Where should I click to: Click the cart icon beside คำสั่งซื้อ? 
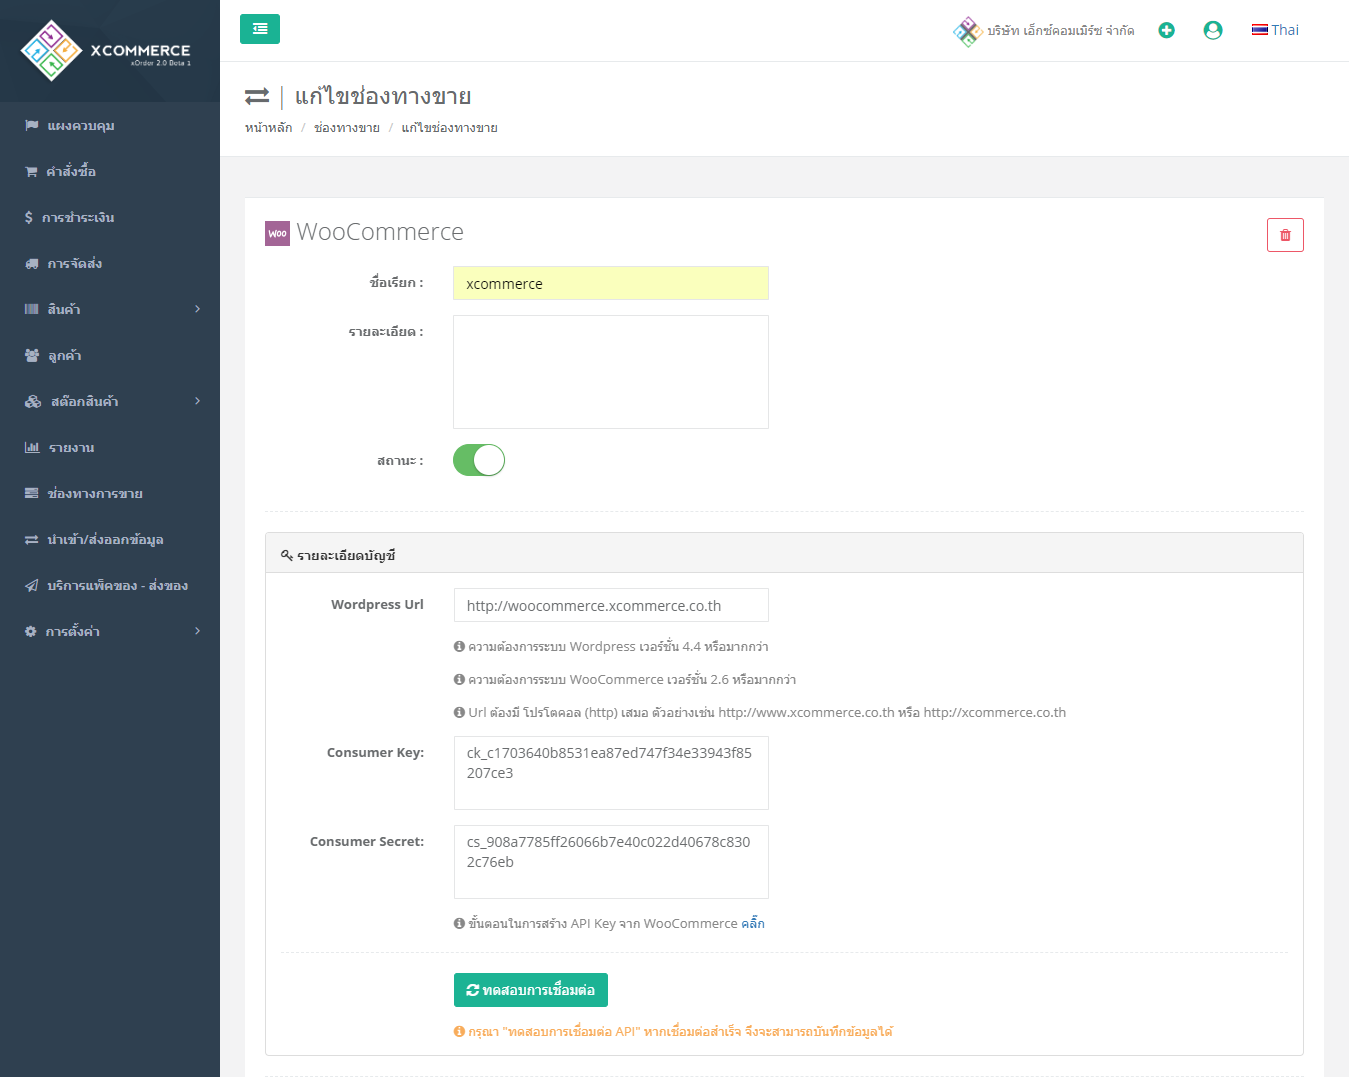pos(31,171)
